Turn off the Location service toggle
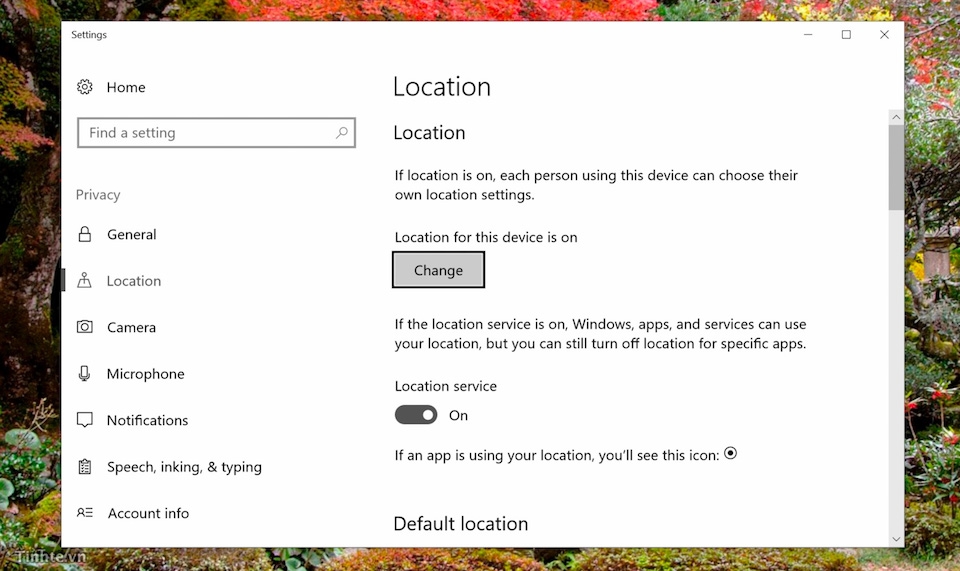The width and height of the screenshot is (960, 571). coord(416,415)
